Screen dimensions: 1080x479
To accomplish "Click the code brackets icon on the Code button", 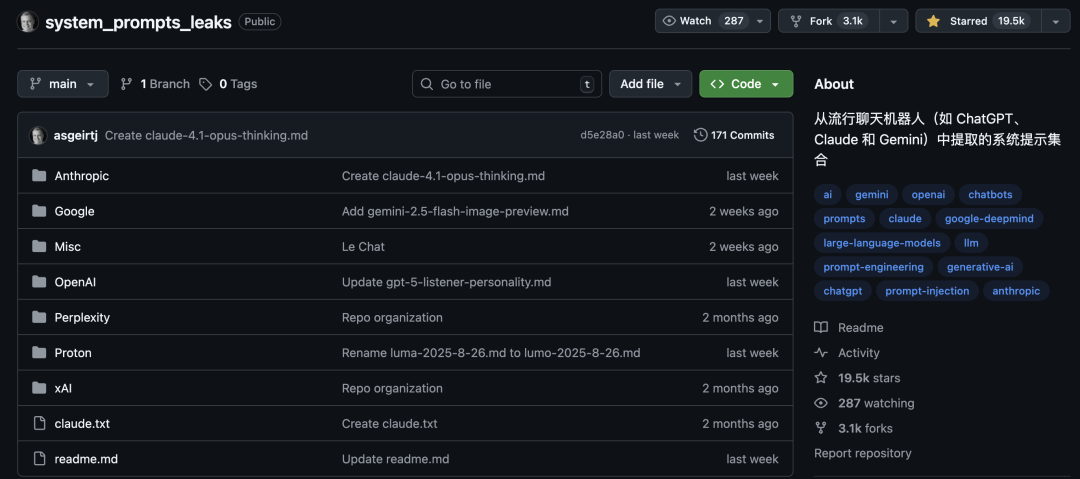I will (x=717, y=84).
